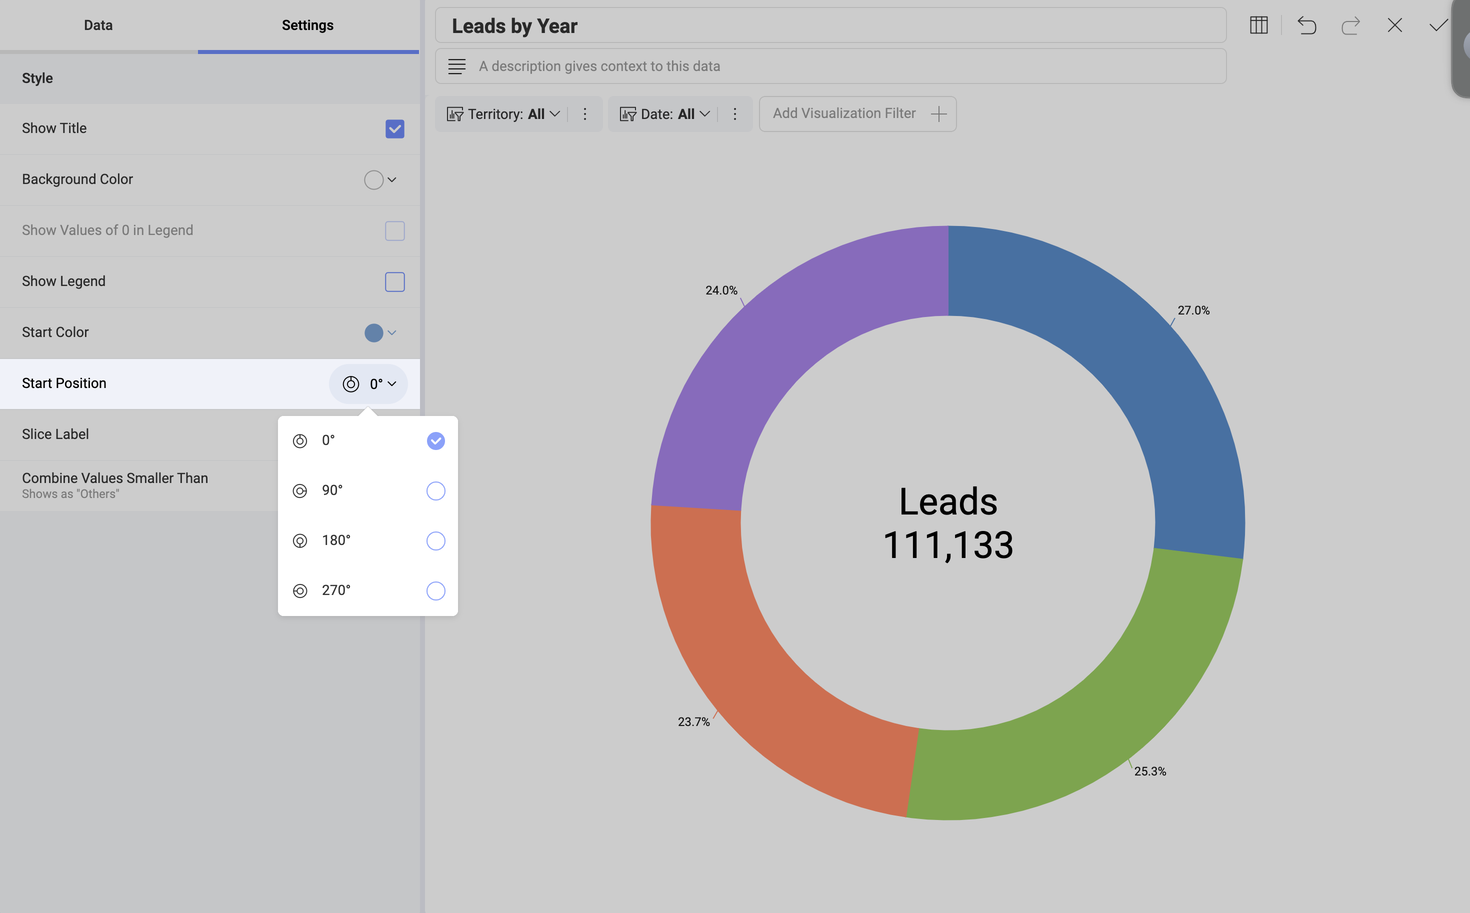Click the Style section header
1470x913 pixels.
(210, 78)
